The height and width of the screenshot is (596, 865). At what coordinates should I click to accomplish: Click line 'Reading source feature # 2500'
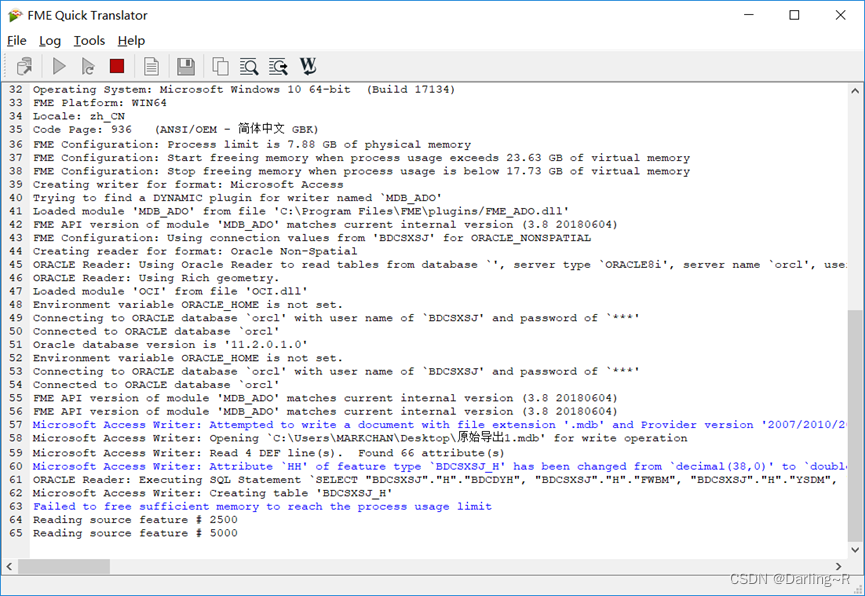coord(135,520)
